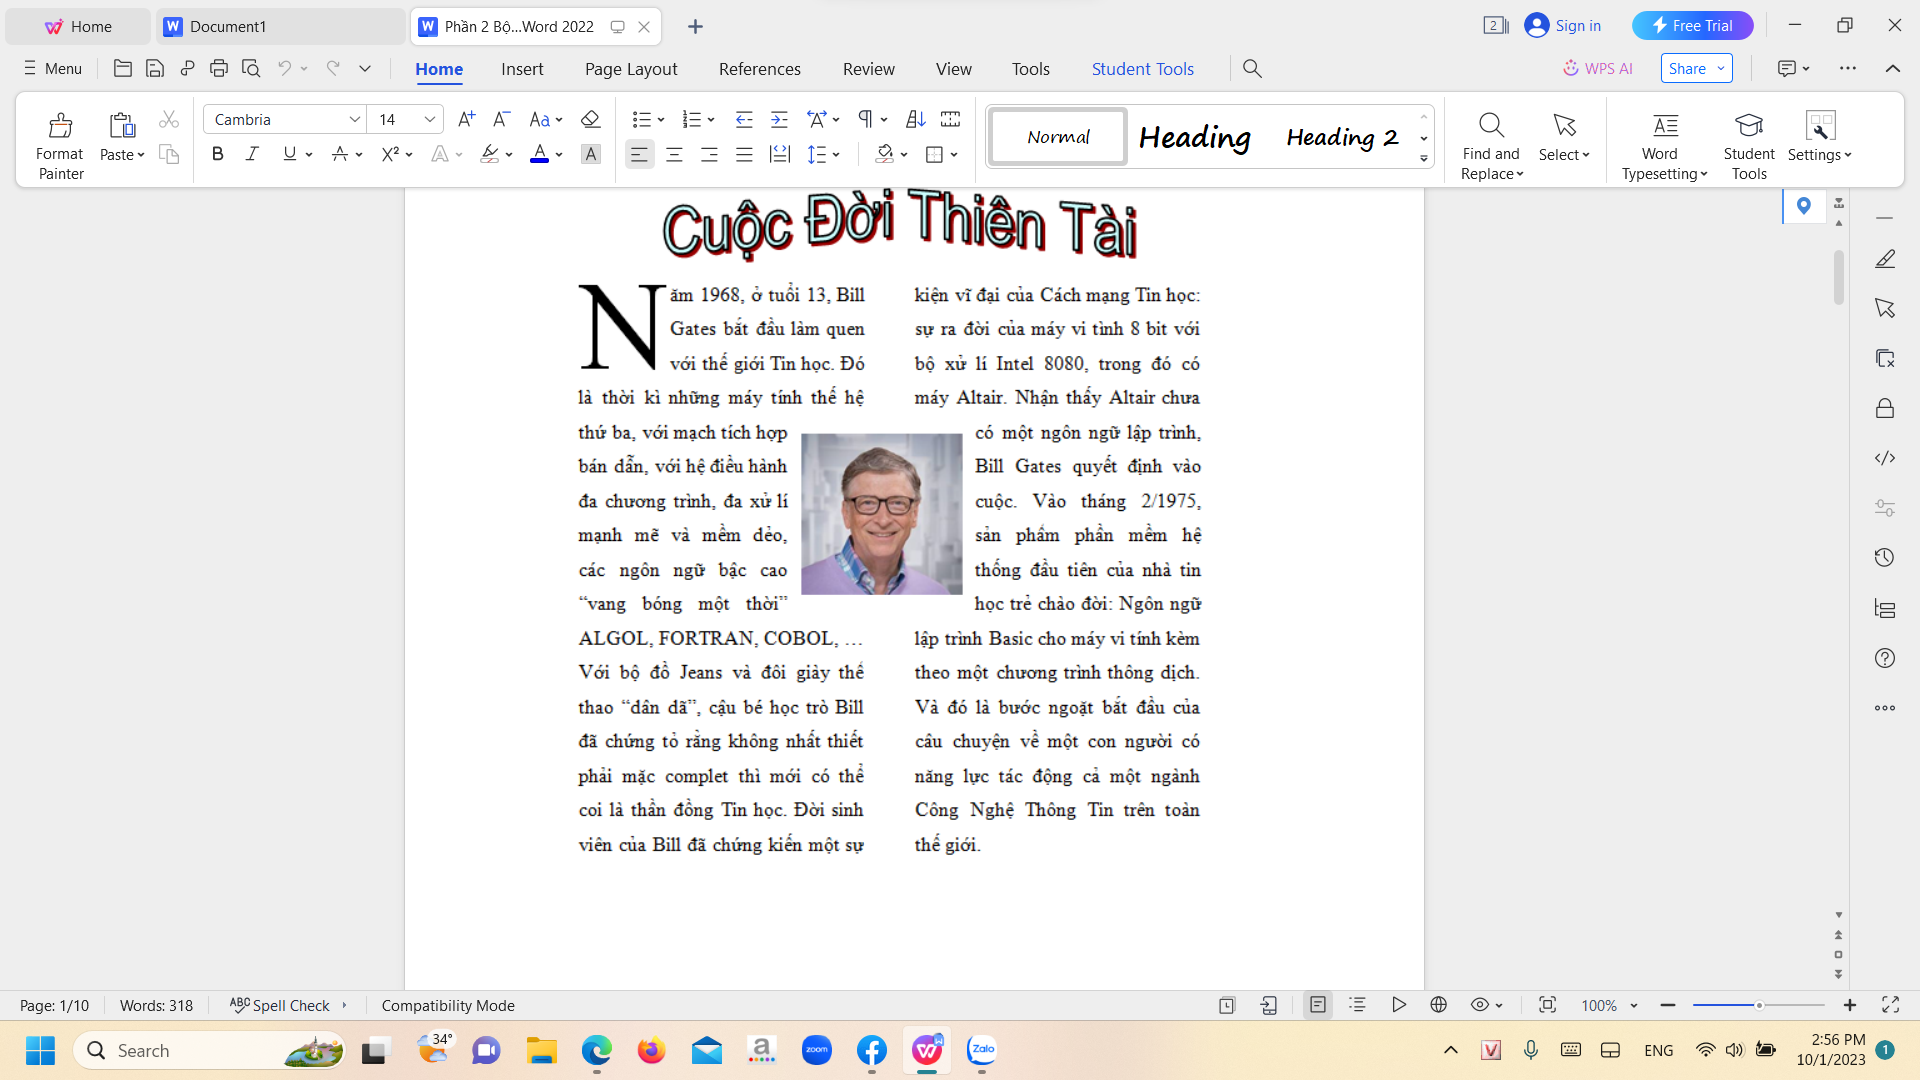The image size is (1920, 1080).
Task: Increase font size with A+ icon
Action: pos(466,120)
